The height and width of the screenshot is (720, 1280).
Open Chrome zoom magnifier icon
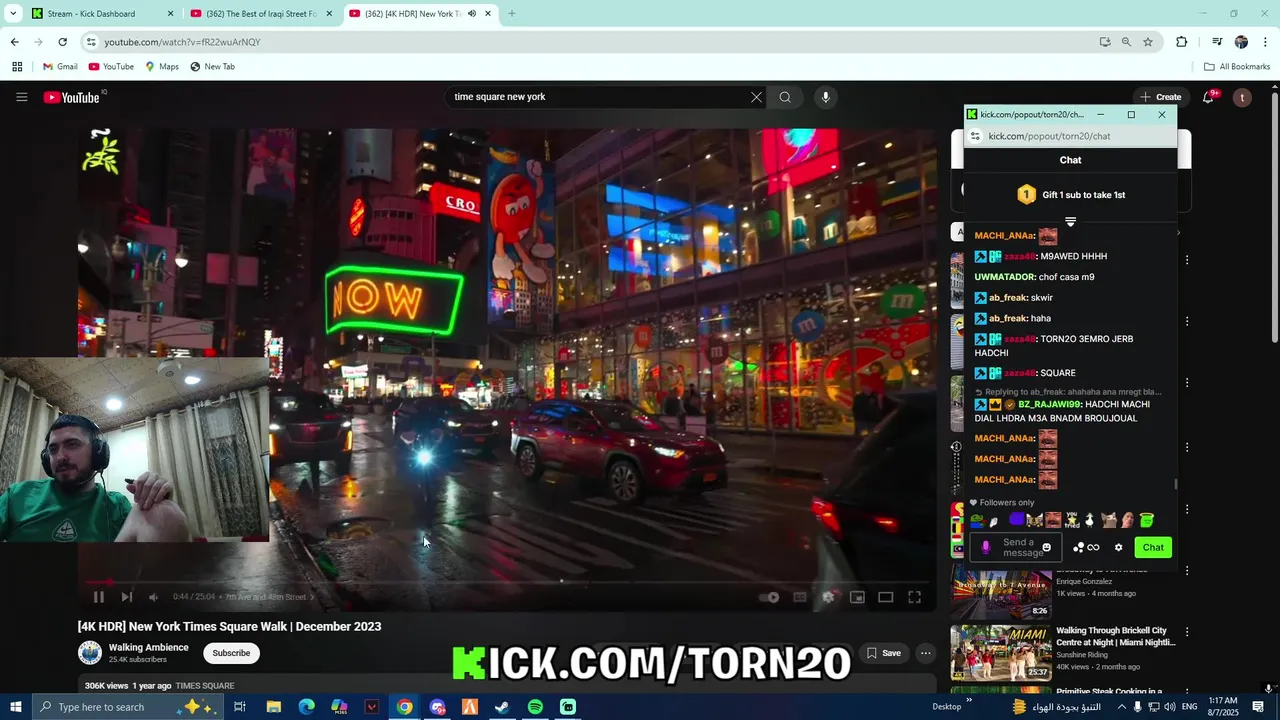[1126, 42]
